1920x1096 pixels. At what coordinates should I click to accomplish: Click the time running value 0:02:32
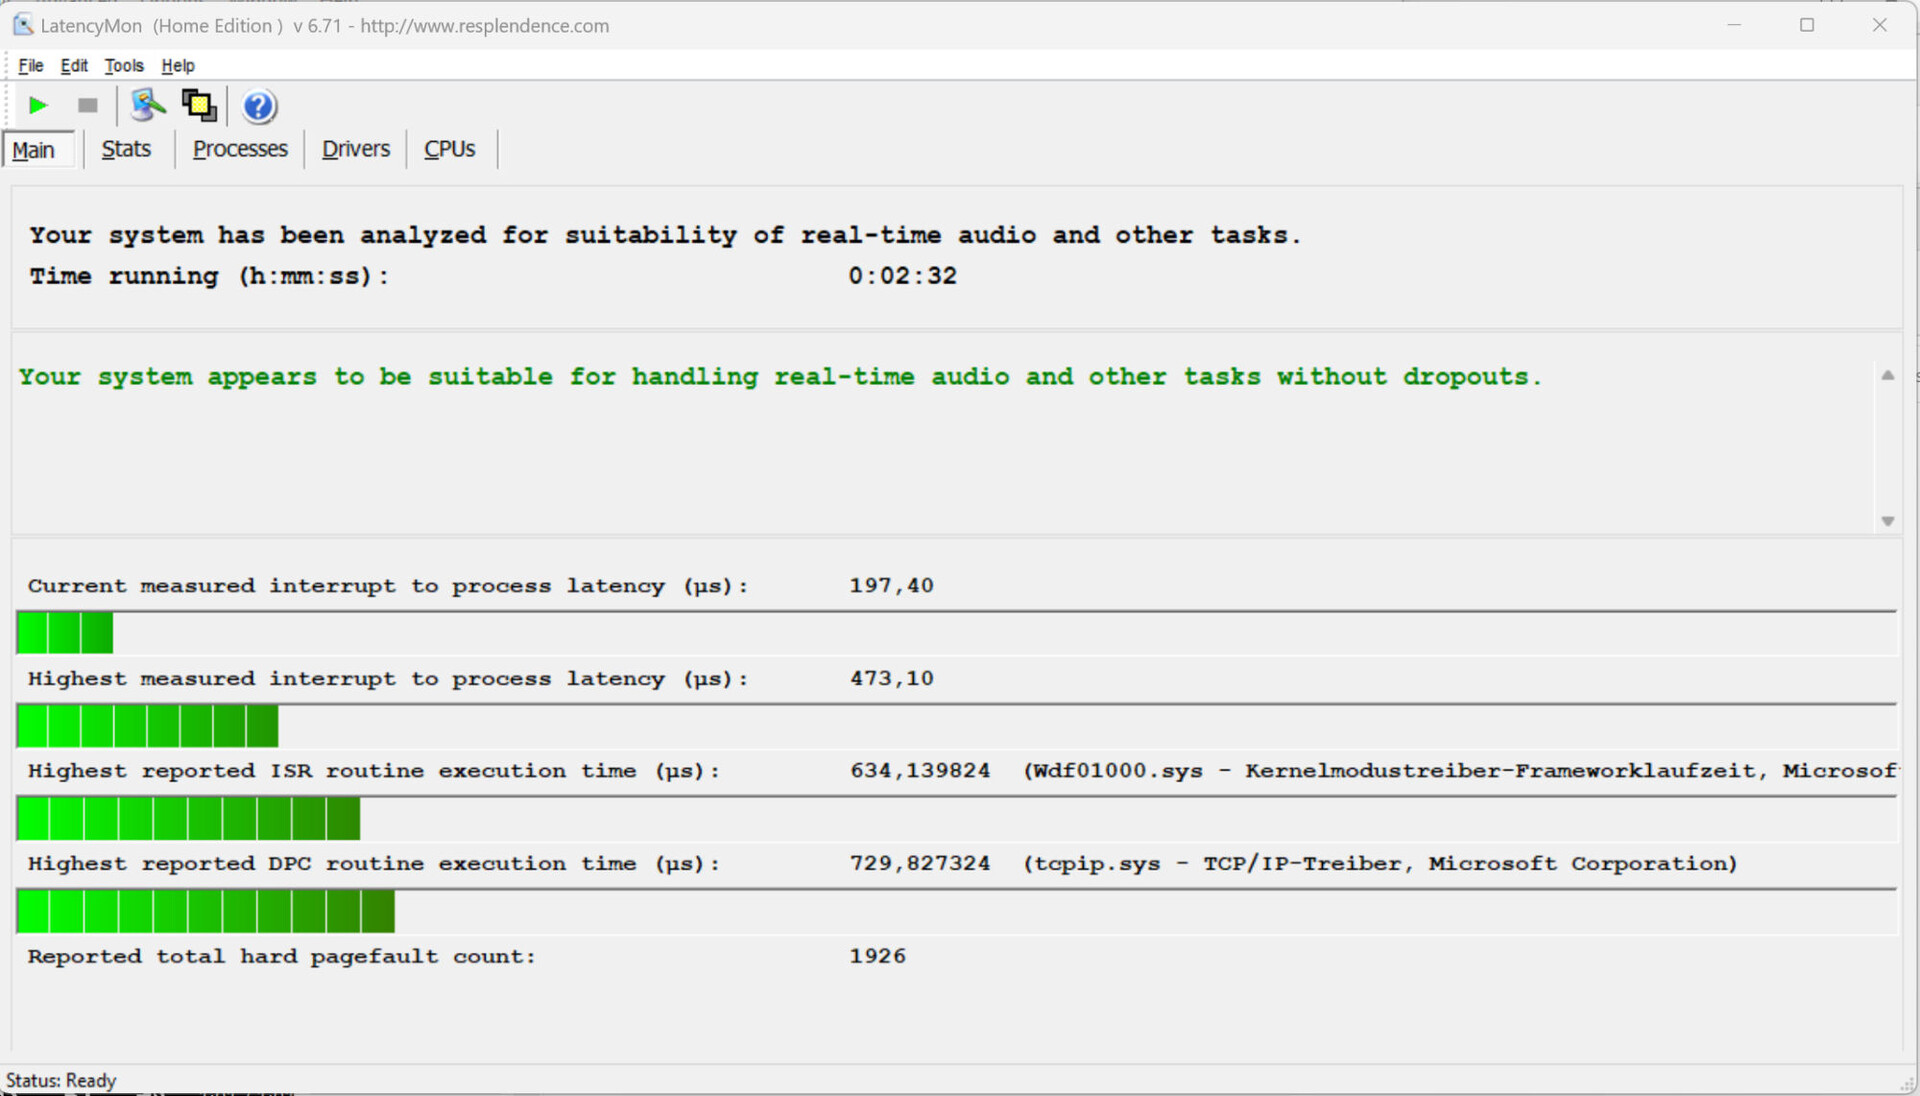tap(903, 276)
